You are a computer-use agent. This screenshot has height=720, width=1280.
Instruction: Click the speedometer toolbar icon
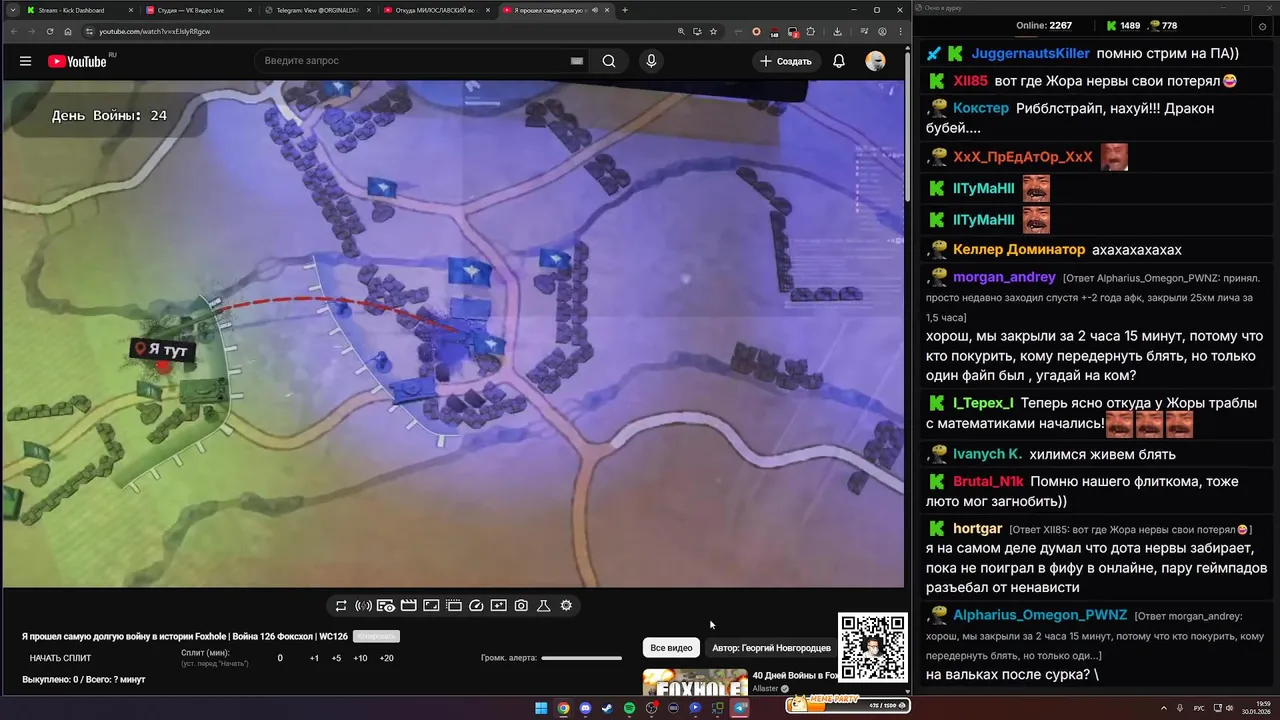tap(476, 605)
